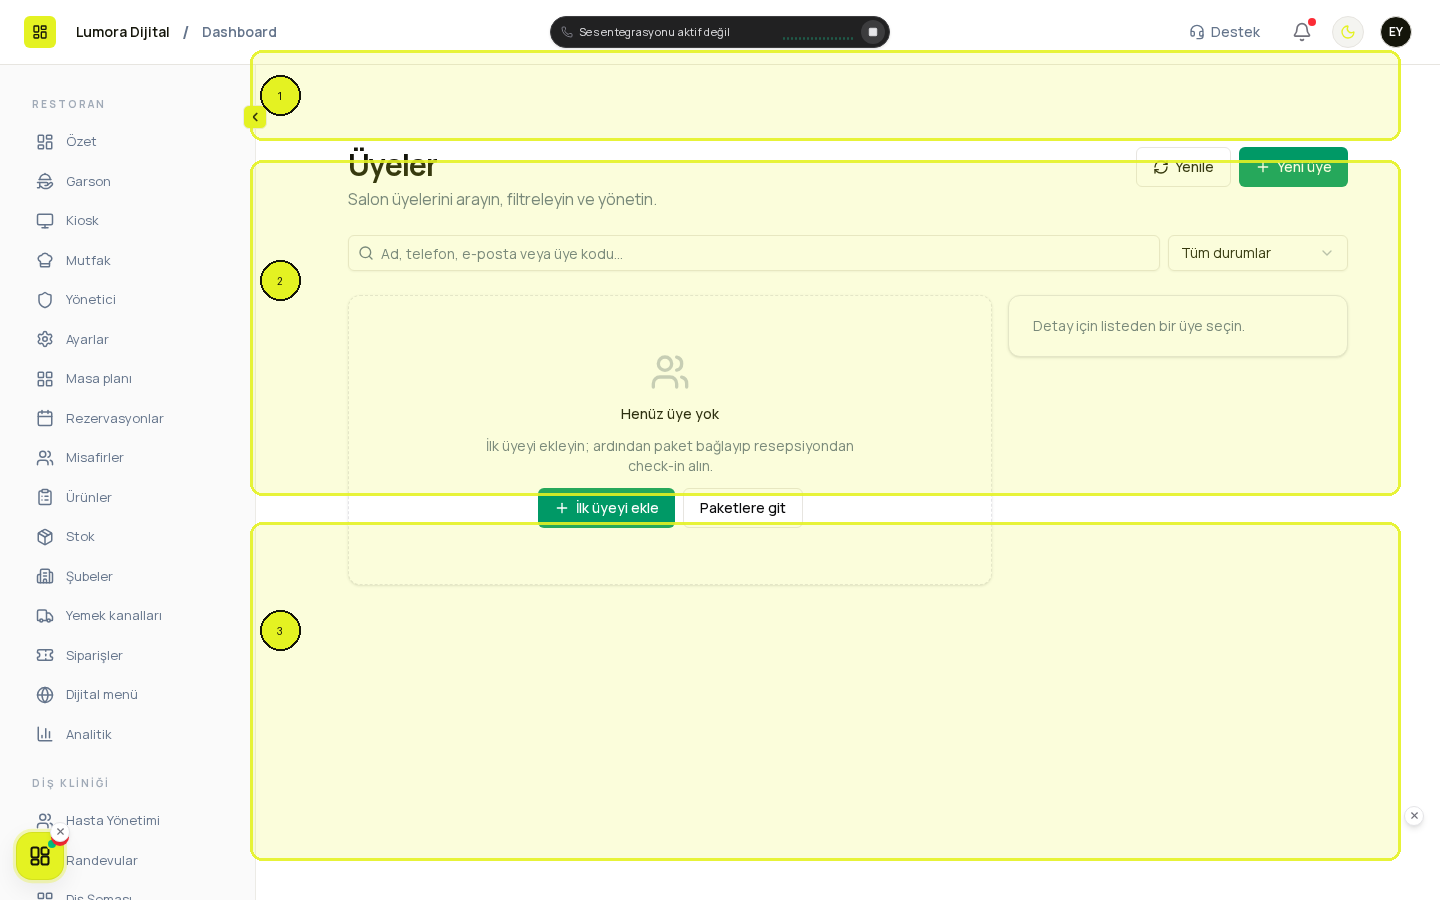Focus the member search input field

click(x=754, y=253)
